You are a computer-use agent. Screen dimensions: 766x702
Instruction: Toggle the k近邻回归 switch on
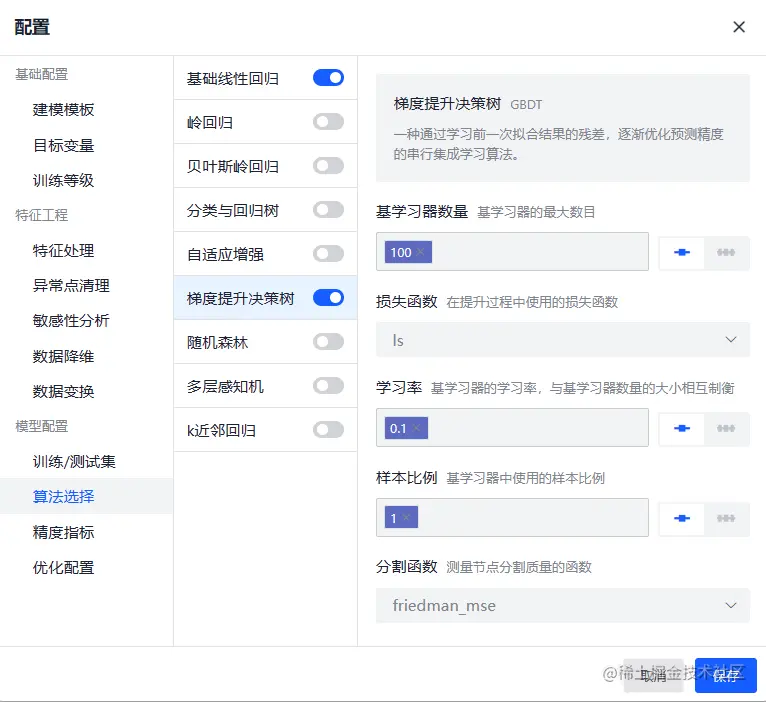tap(328, 429)
